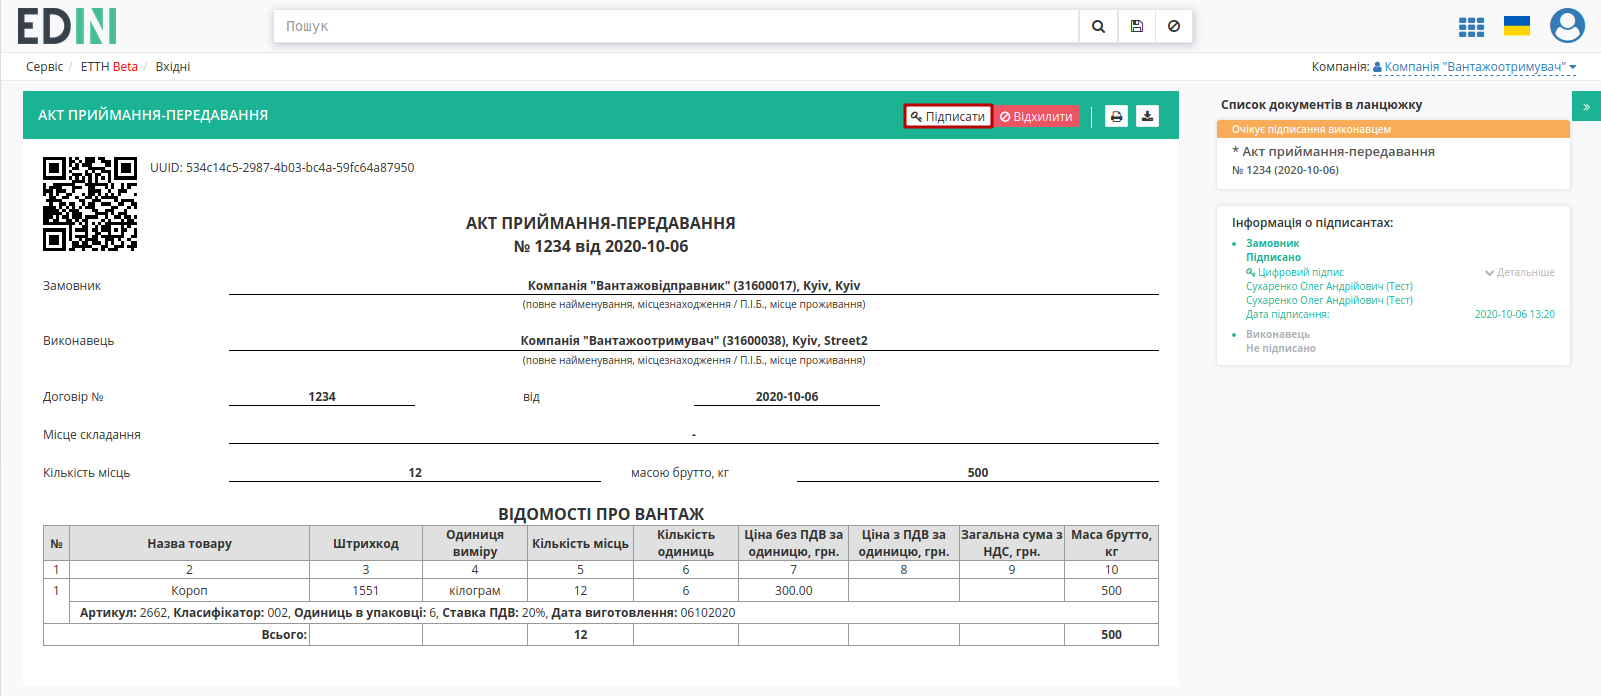
Task: Click the contract date 2020-10-06 value
Action: coord(787,397)
